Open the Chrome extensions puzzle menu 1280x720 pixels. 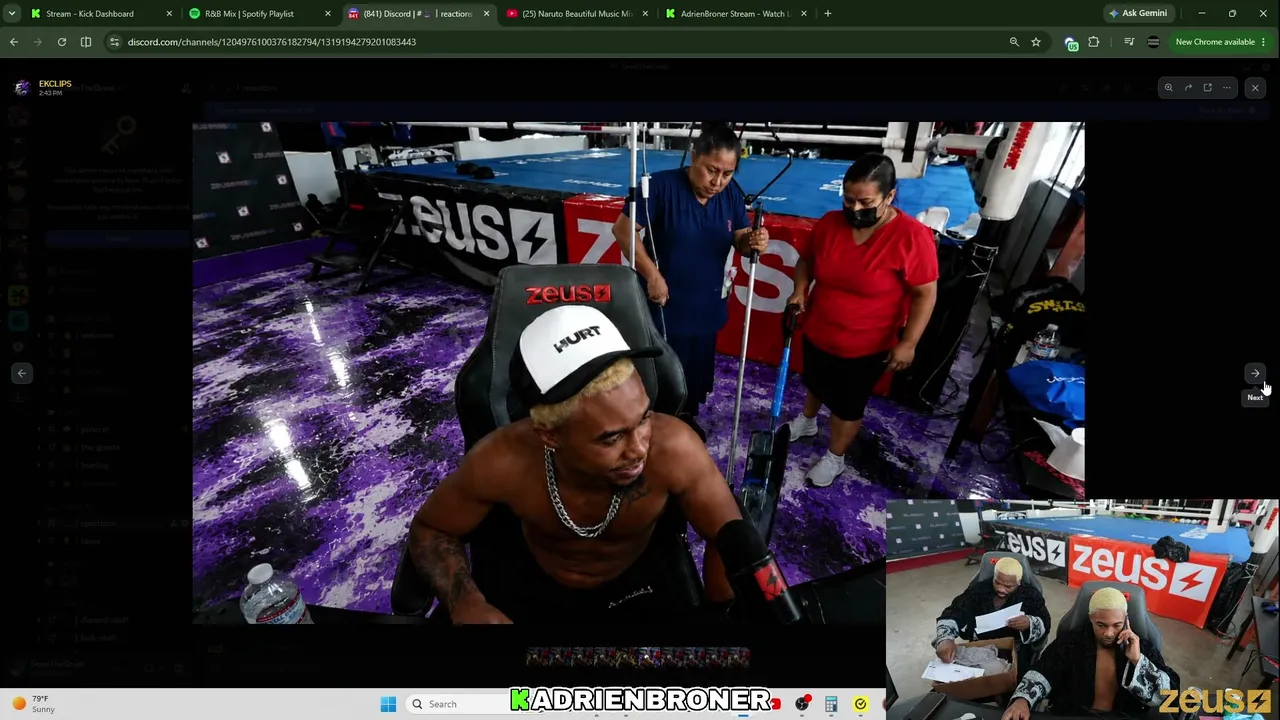1093,42
